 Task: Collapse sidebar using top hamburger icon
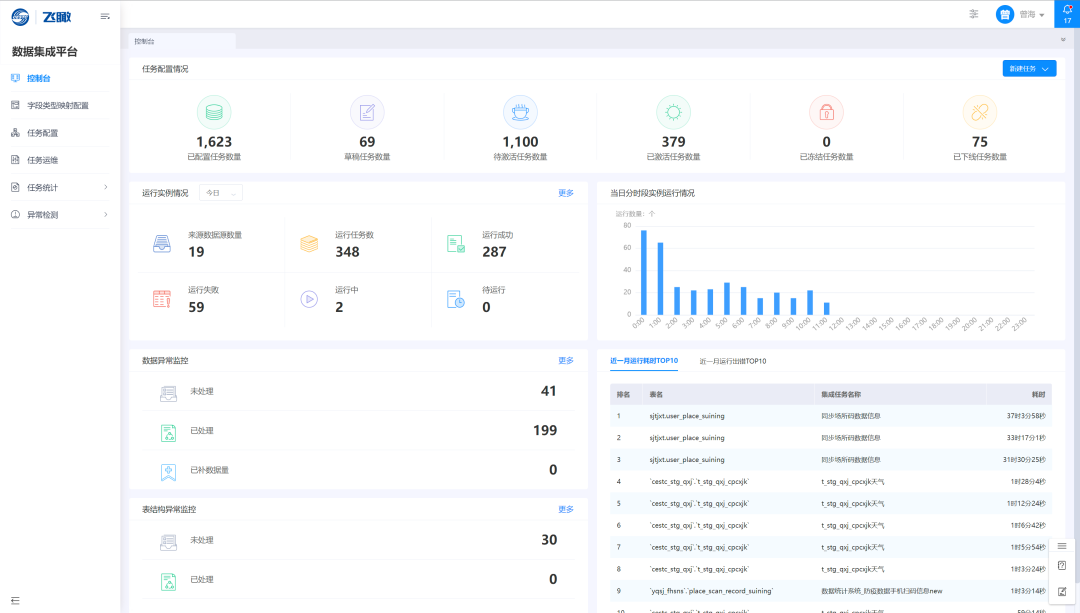(x=105, y=16)
